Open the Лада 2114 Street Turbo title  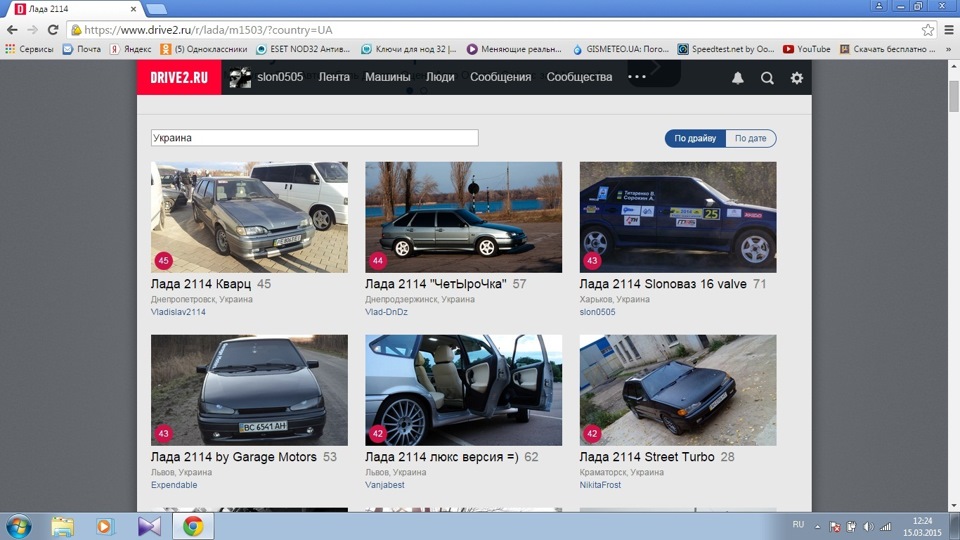(x=647, y=457)
